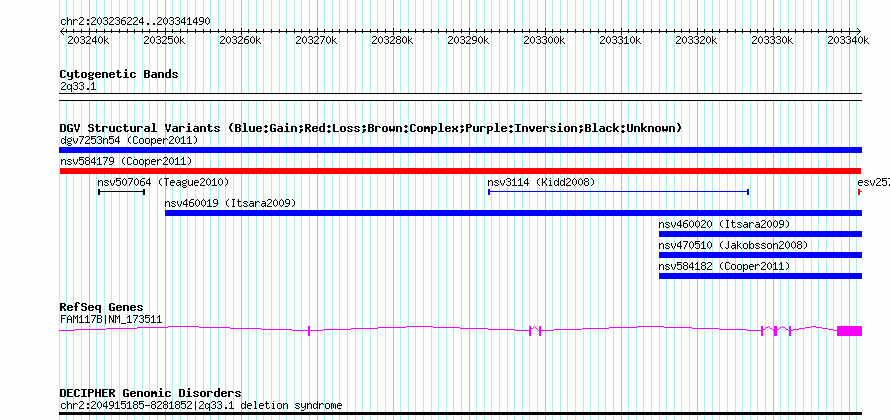Open the nsv470510 (Jakobsson2008) label
The image size is (890, 420).
tap(733, 245)
